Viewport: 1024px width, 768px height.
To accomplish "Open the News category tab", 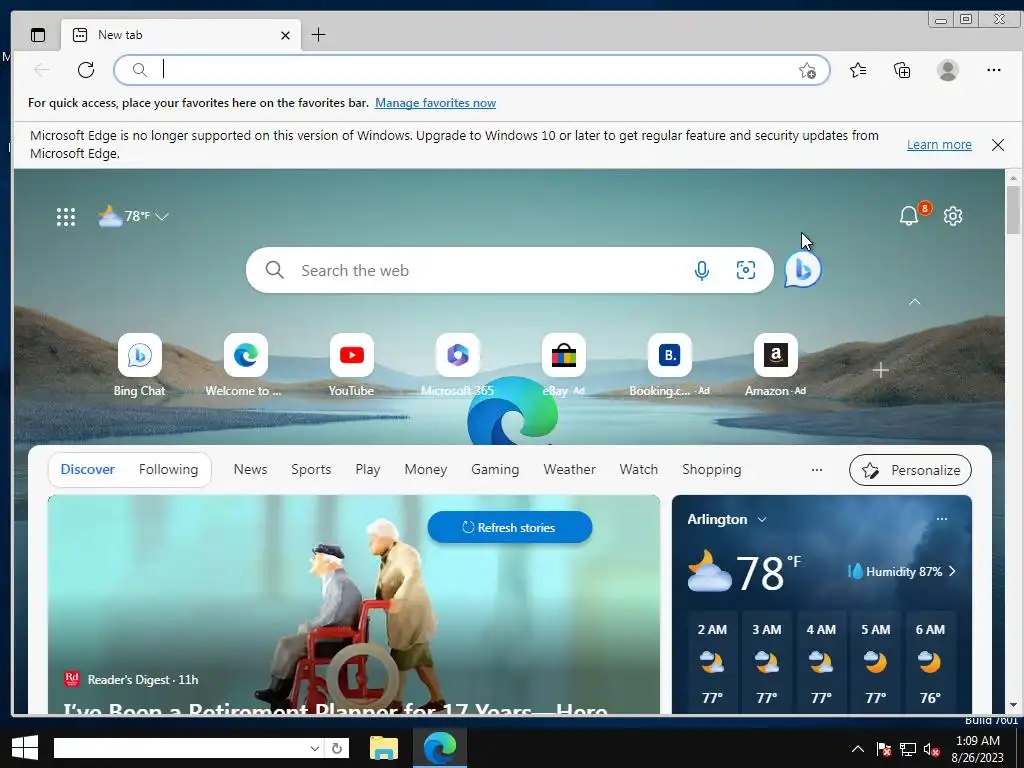I will pyautogui.click(x=250, y=470).
